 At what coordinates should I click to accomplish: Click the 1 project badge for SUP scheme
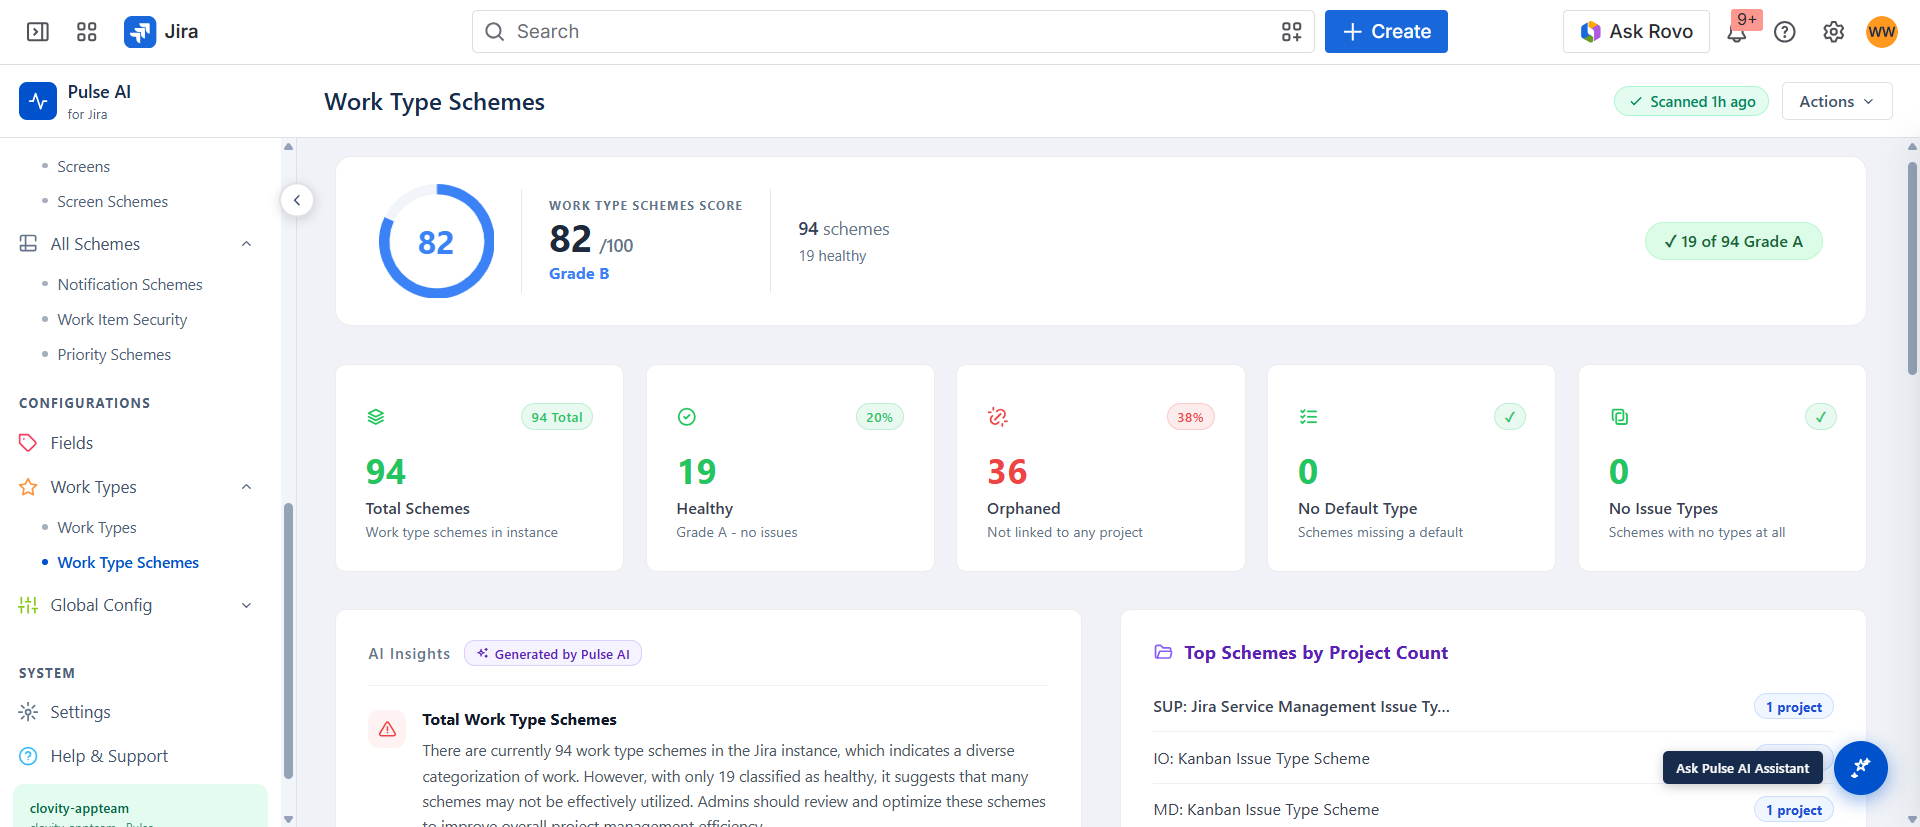1793,707
